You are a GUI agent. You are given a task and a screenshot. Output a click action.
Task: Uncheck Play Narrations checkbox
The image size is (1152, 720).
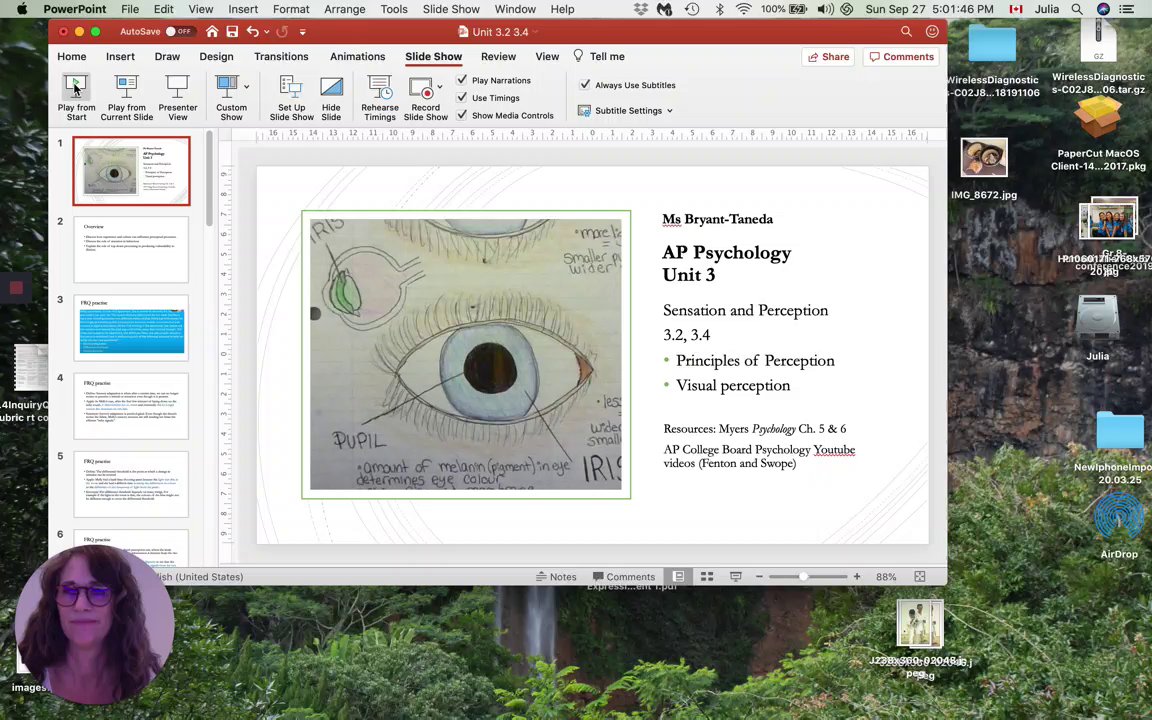click(462, 80)
